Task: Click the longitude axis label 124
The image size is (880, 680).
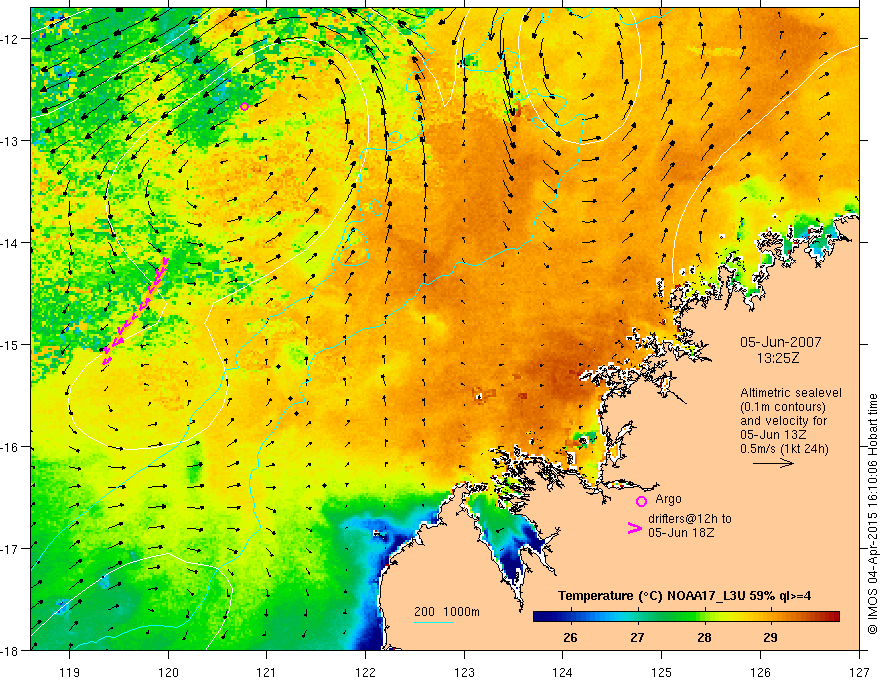Action: tap(562, 672)
